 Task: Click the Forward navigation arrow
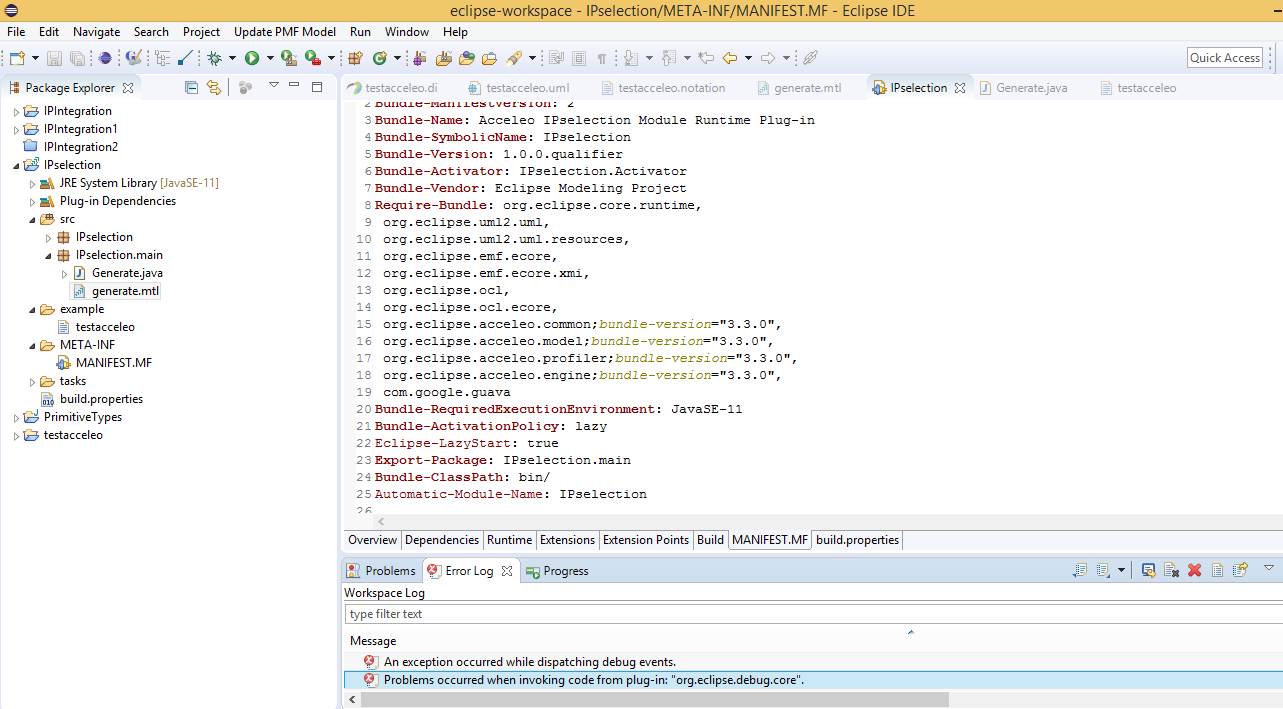click(x=768, y=58)
